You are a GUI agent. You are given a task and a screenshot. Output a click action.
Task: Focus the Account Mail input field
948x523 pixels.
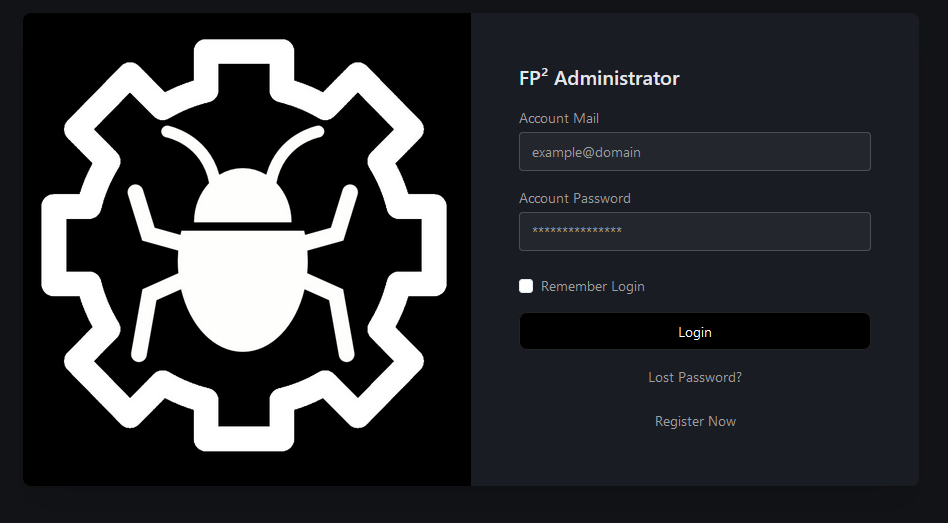[x=694, y=152]
